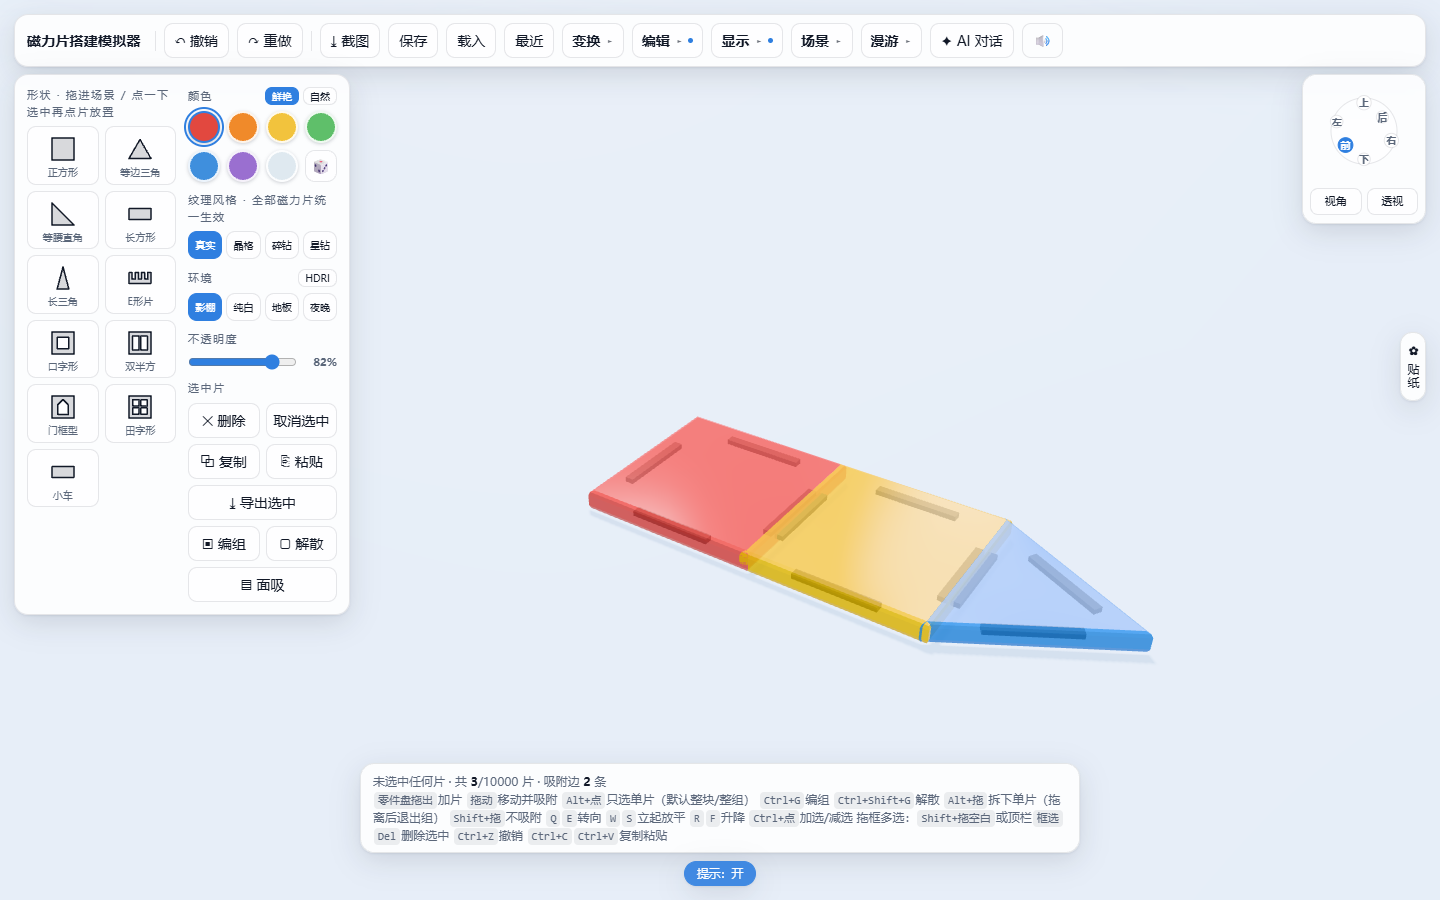Open the 编辑 dropdown menu
The width and height of the screenshot is (1440, 900).
click(667, 41)
